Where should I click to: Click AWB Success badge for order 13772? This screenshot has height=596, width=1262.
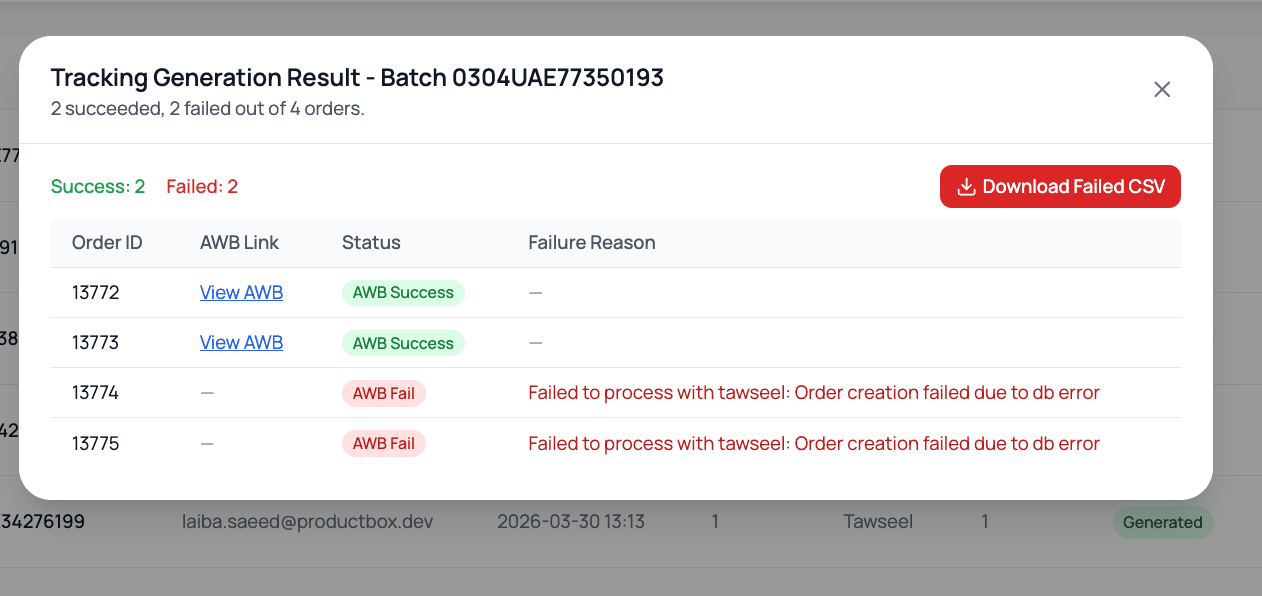pos(403,293)
